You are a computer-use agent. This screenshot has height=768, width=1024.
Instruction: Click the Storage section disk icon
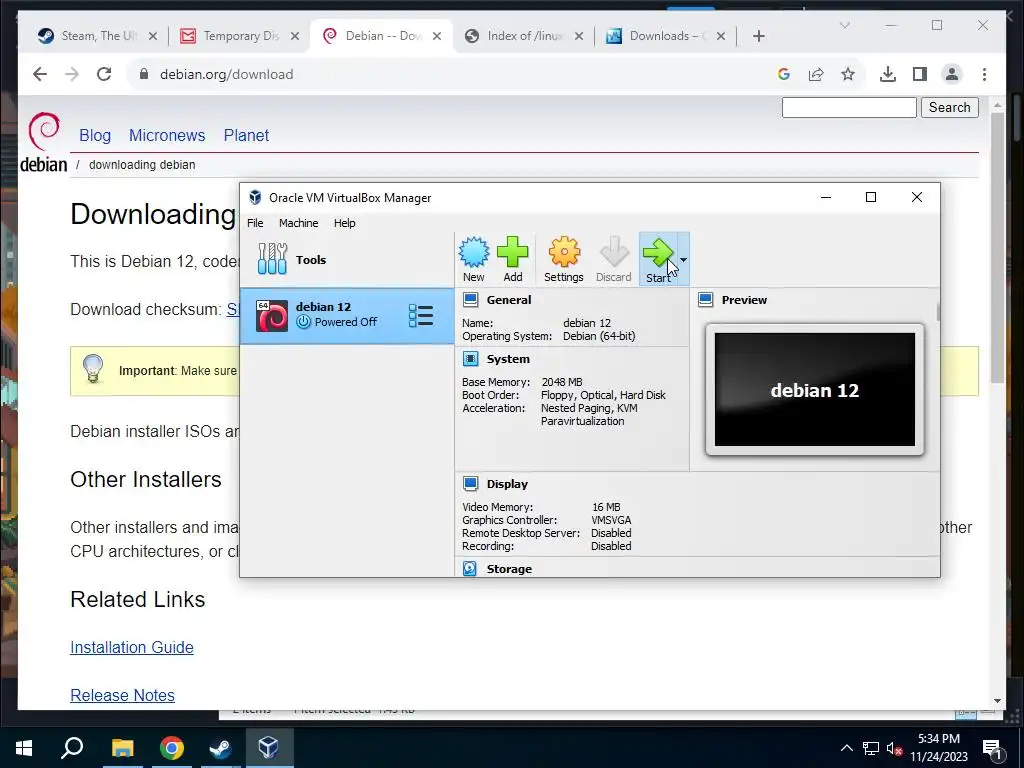(470, 568)
